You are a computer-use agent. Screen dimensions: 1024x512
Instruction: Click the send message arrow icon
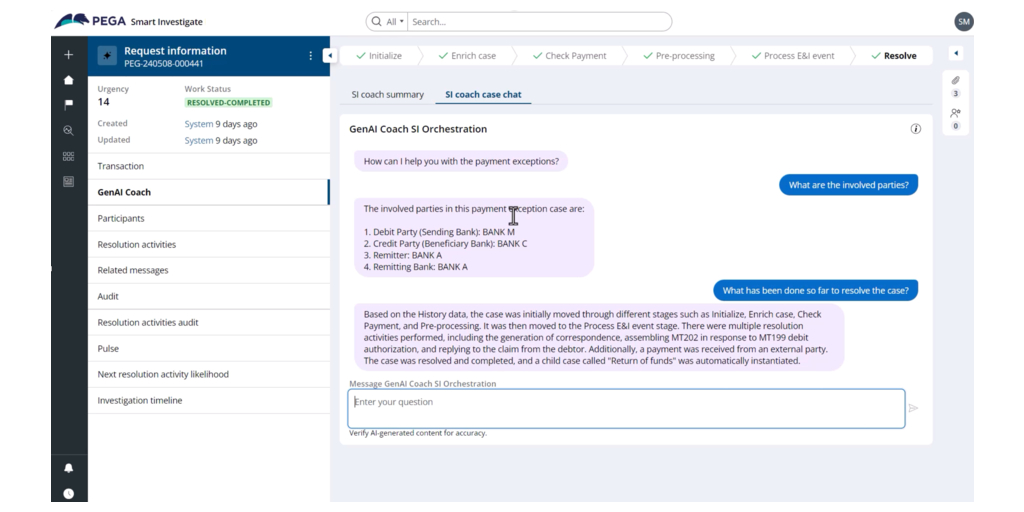tap(914, 408)
